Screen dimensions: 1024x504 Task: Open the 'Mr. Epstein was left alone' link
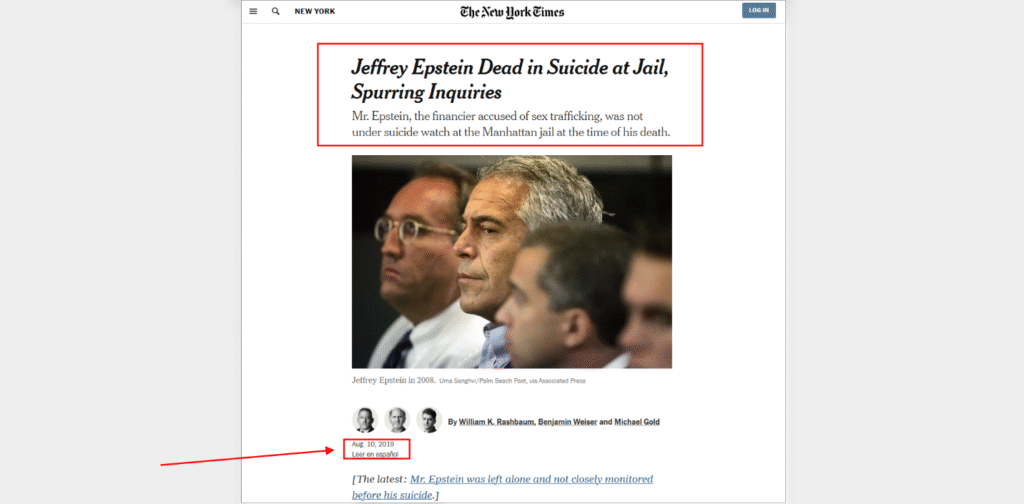point(502,487)
